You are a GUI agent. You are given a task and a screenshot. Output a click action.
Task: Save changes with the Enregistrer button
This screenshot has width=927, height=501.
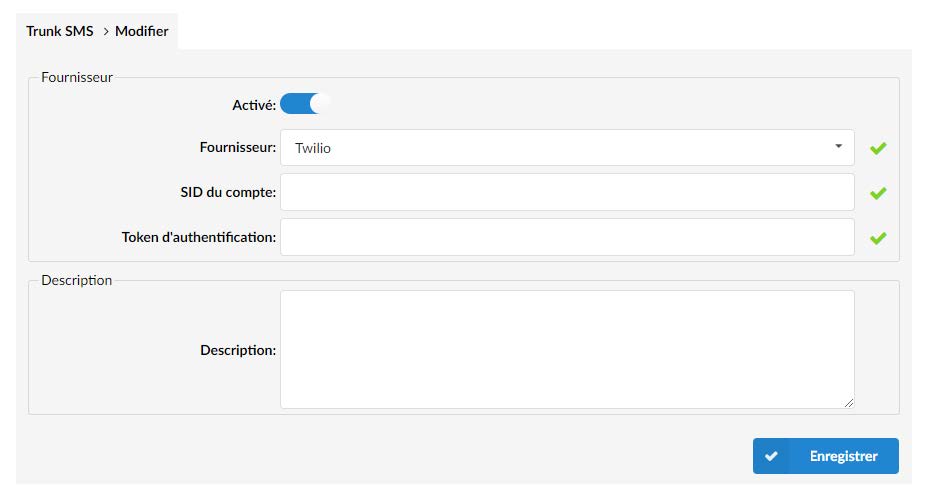[825, 456]
